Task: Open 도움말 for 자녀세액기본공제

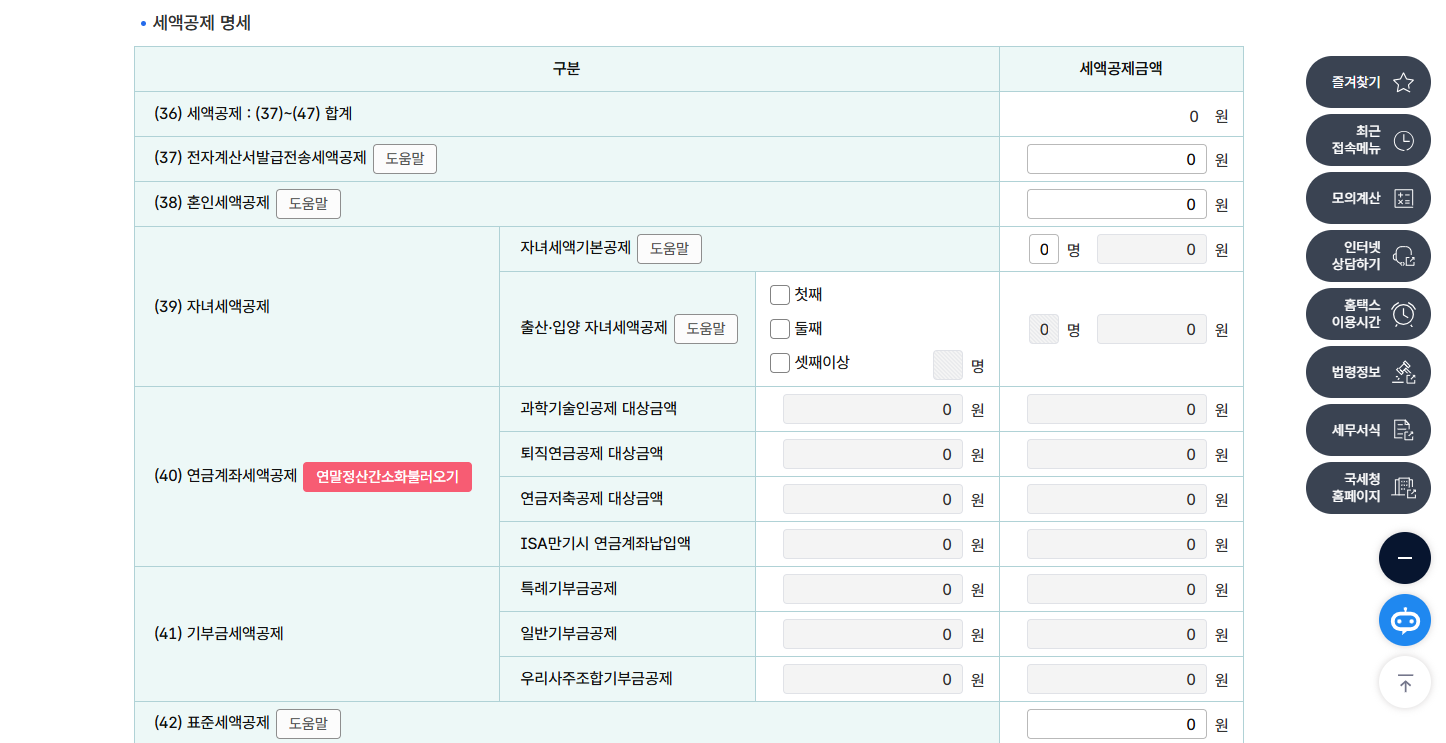Action: point(669,249)
